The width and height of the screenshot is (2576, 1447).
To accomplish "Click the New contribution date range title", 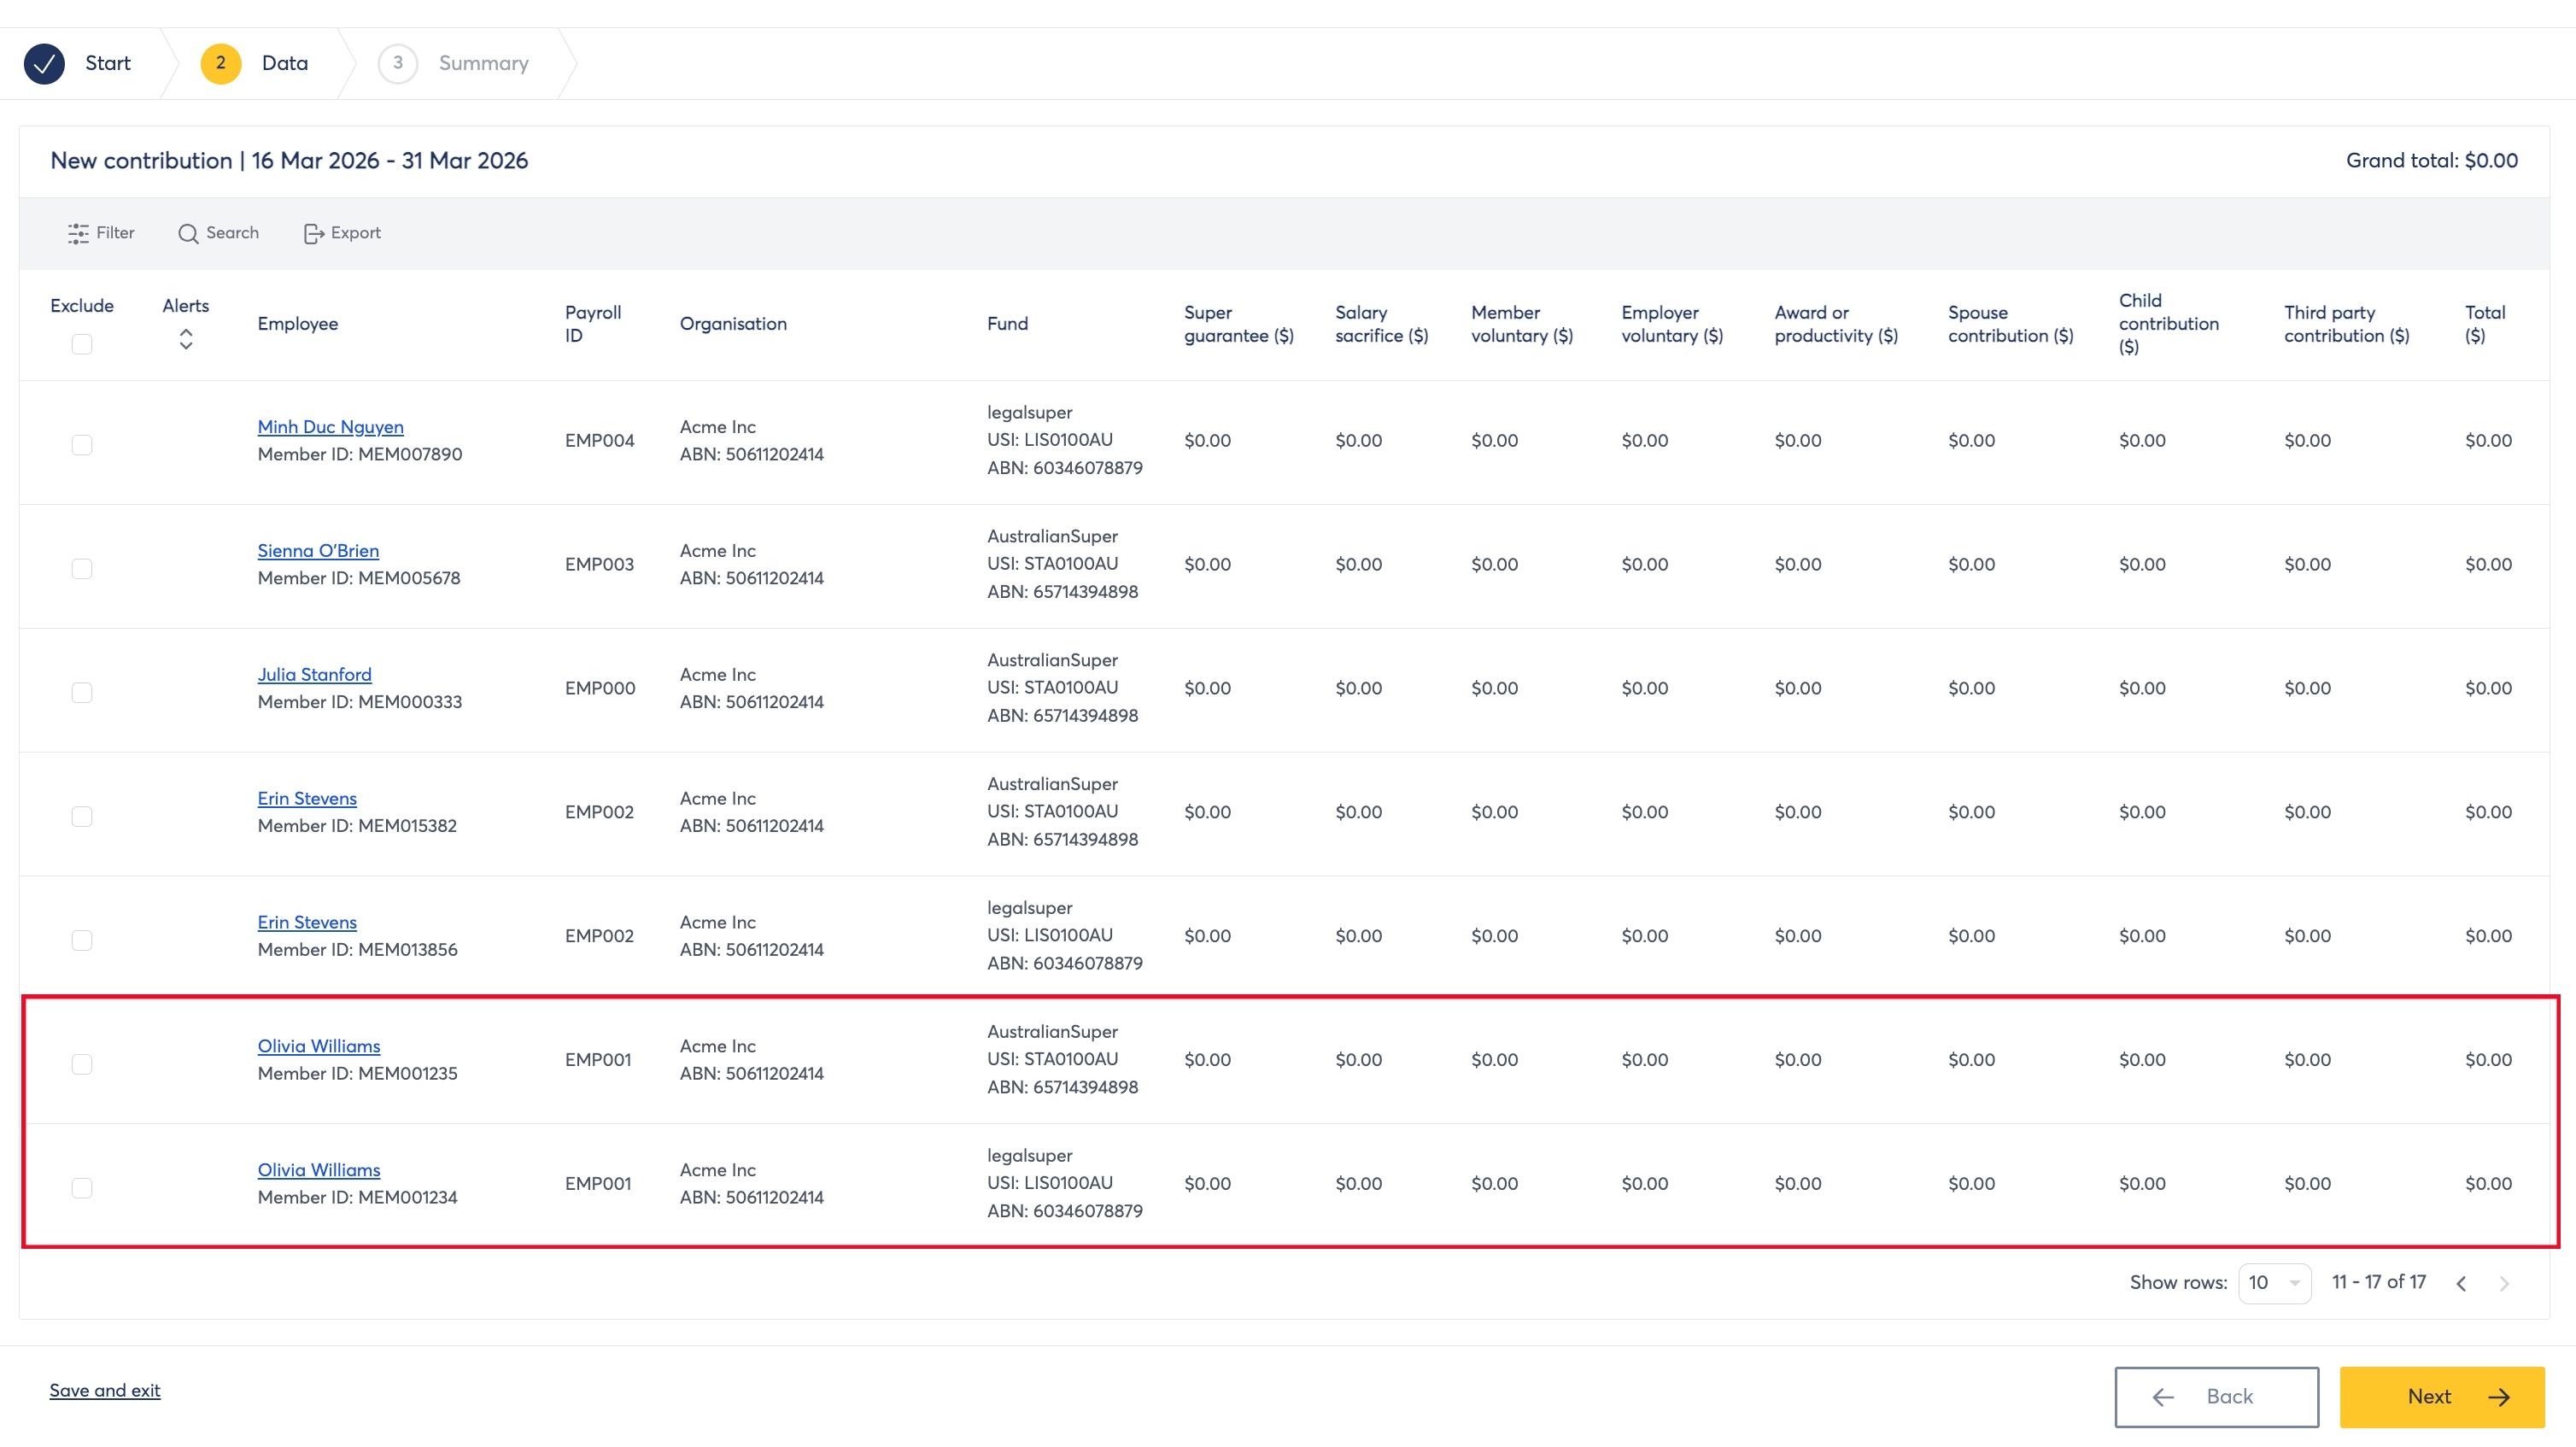I will coord(289,161).
